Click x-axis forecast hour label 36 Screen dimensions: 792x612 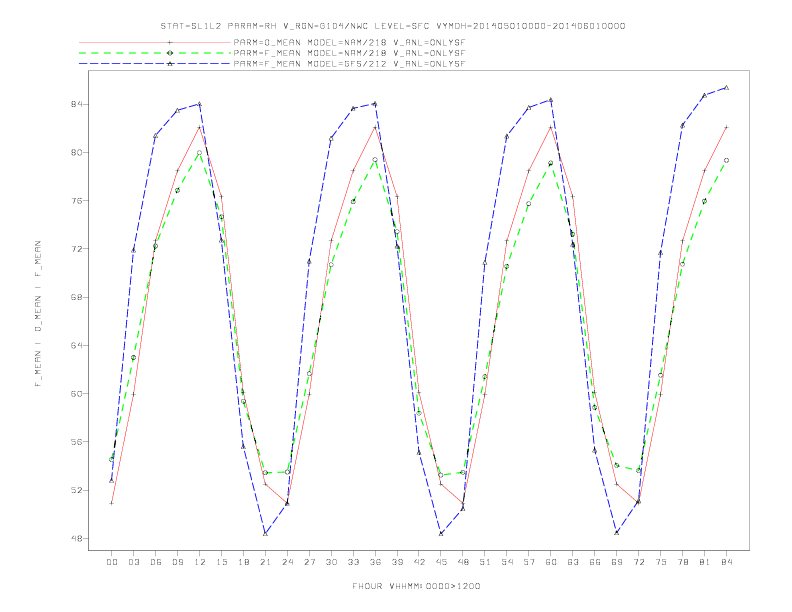pos(375,562)
